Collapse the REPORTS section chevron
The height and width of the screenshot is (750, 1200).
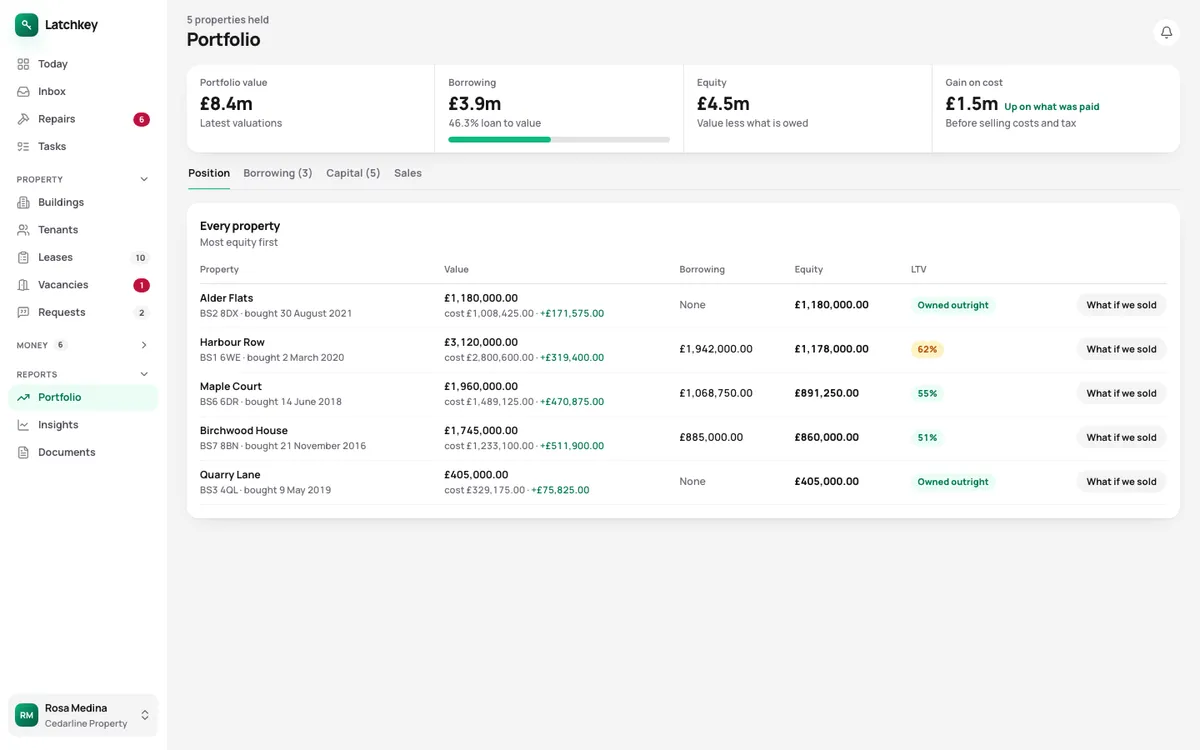144,375
